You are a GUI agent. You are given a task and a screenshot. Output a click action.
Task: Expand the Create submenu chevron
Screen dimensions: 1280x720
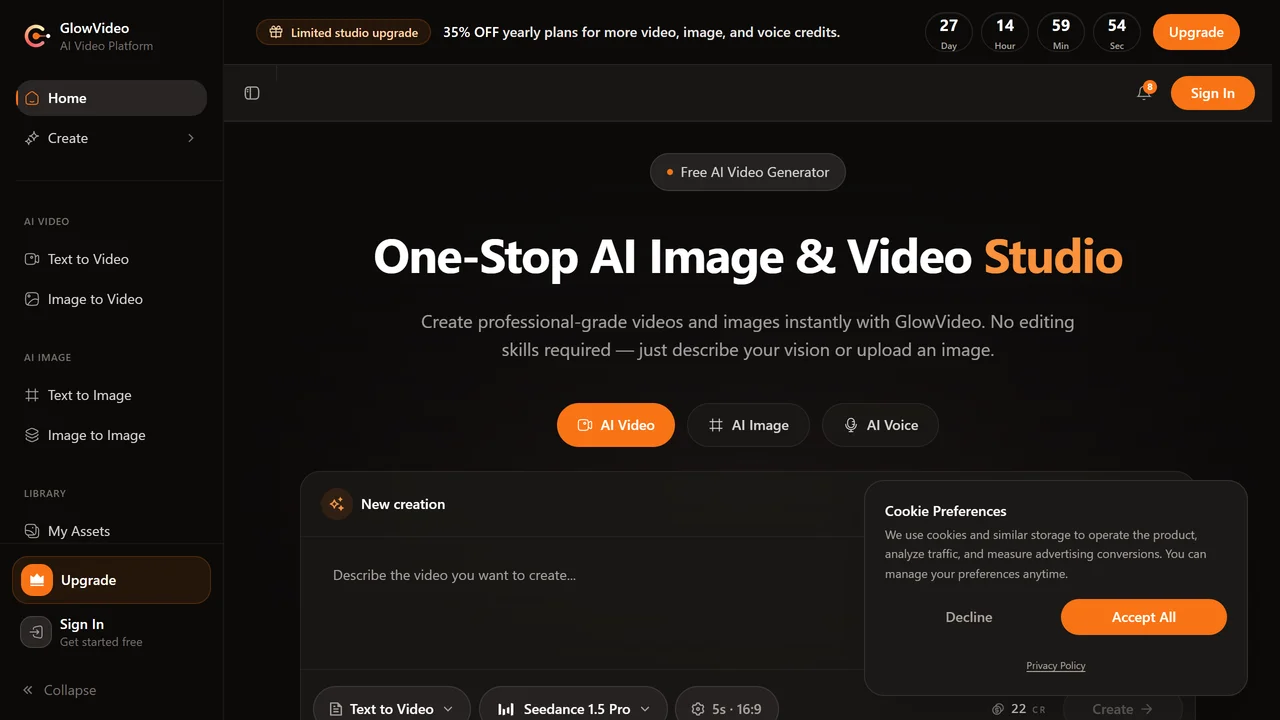191,138
